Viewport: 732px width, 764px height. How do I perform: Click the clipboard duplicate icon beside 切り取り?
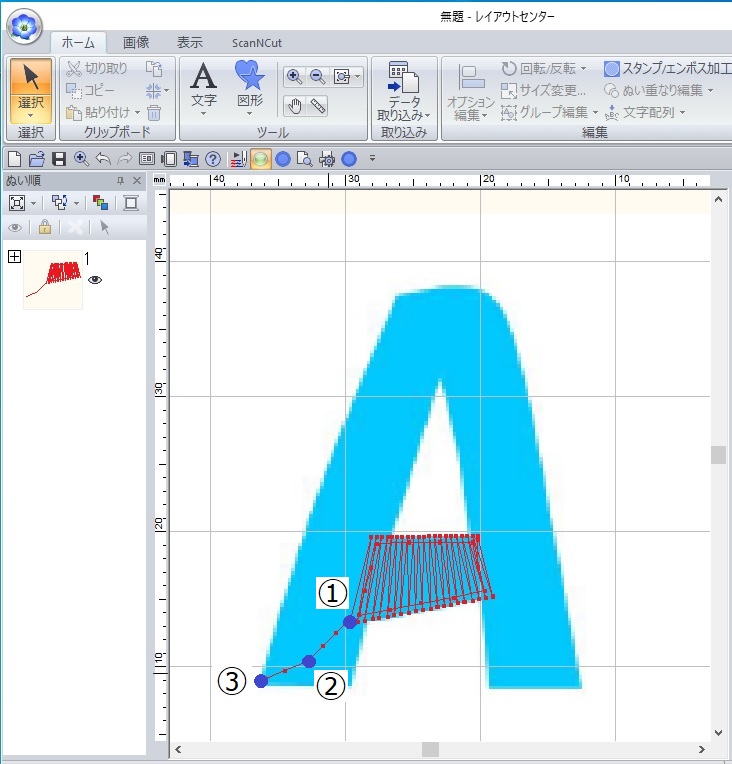154,69
